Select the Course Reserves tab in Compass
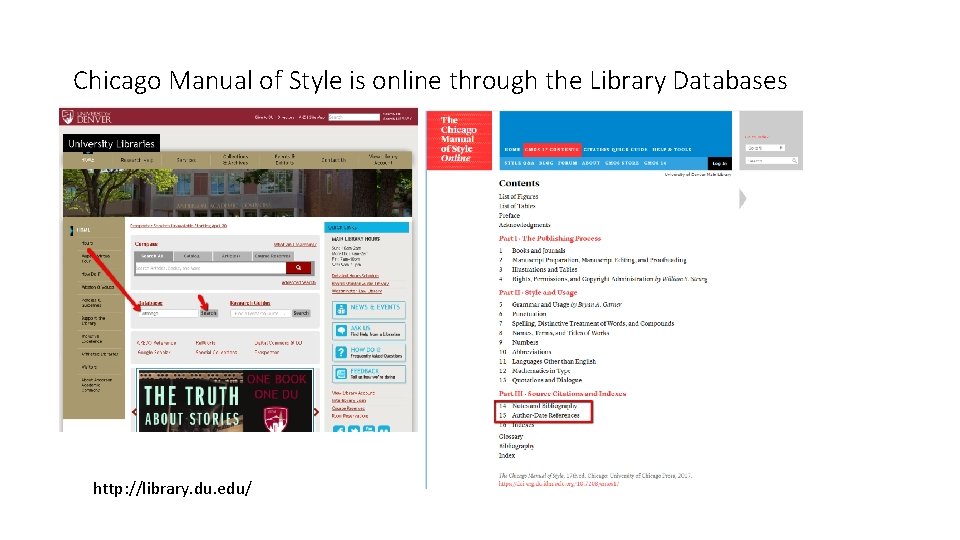 tap(272, 256)
